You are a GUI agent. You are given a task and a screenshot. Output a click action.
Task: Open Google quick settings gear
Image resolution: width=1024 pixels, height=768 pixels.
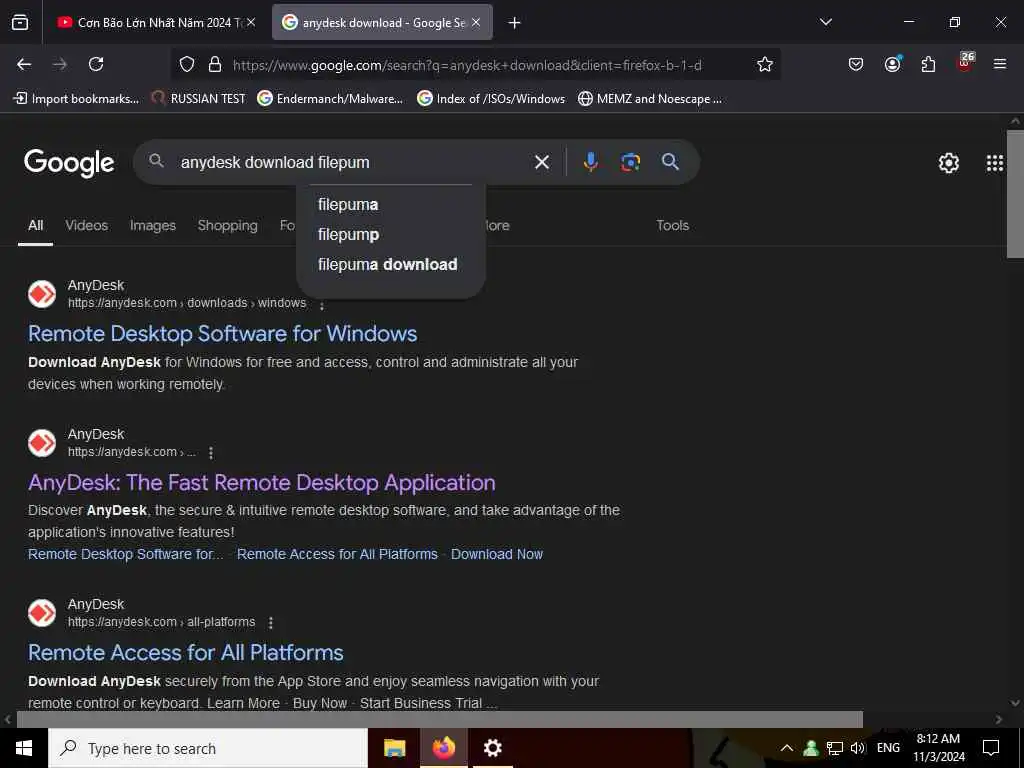[948, 163]
